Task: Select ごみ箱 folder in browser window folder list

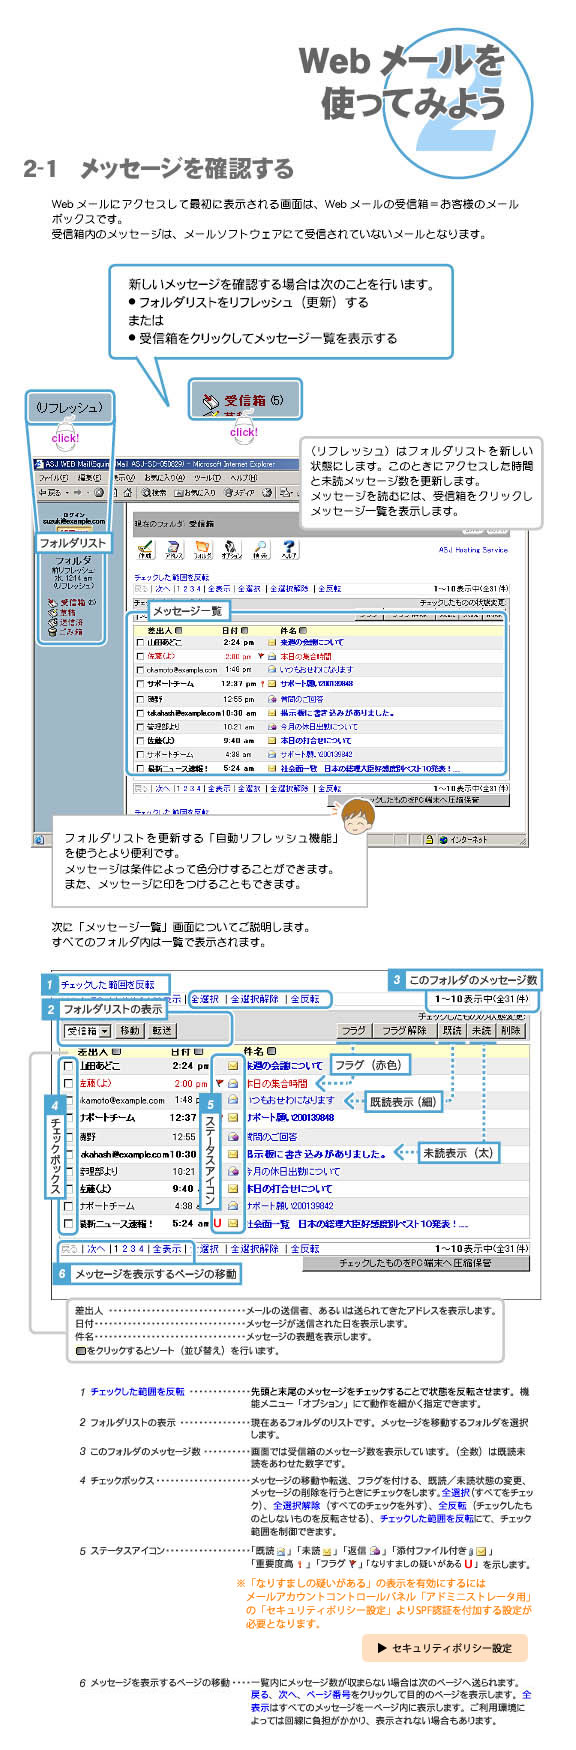Action: tap(71, 632)
